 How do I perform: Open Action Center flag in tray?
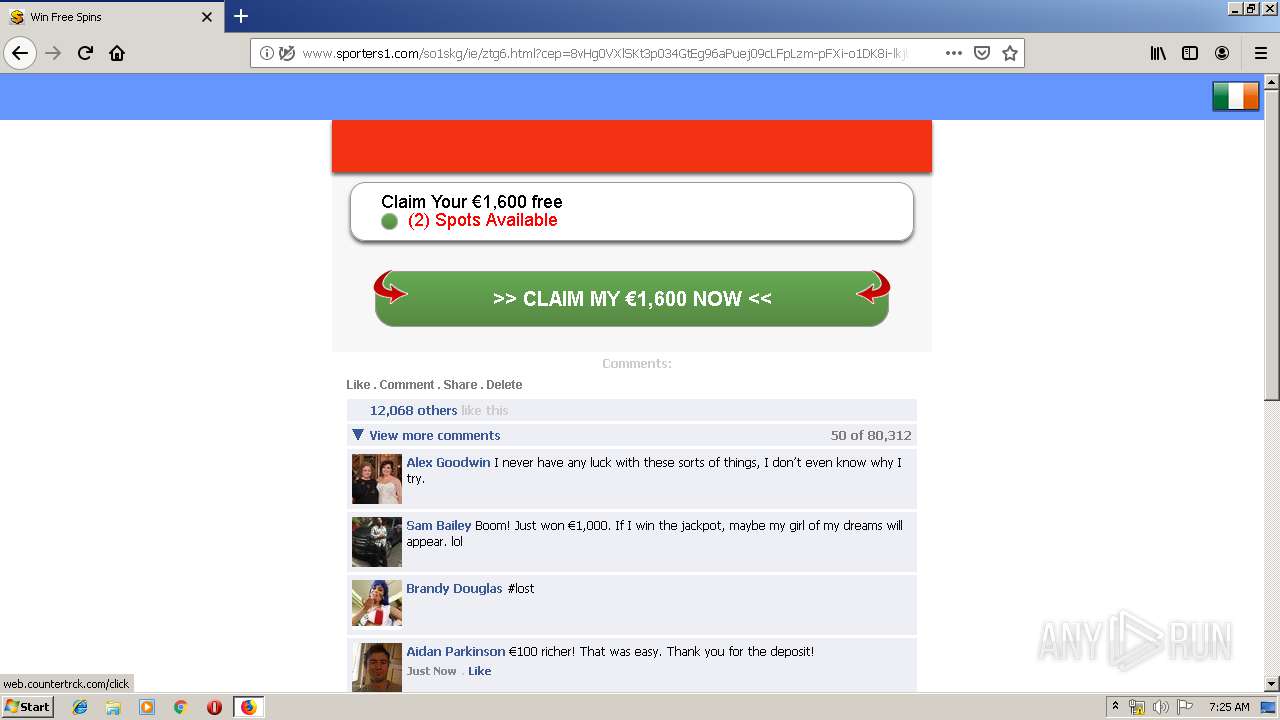pos(1183,707)
